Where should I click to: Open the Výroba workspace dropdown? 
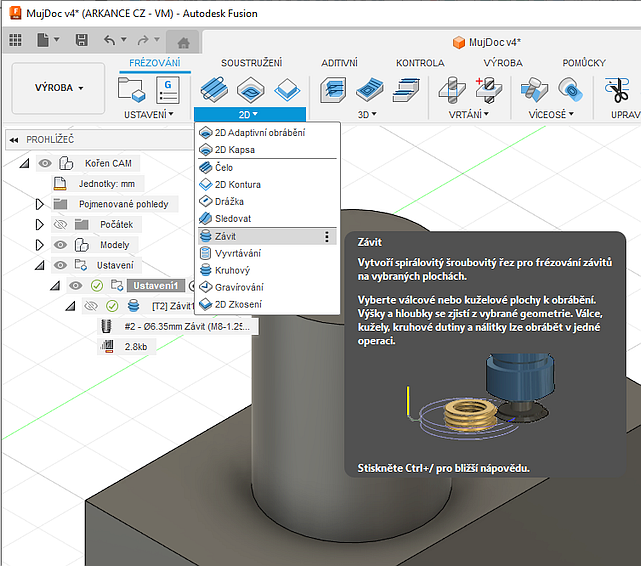(58, 88)
